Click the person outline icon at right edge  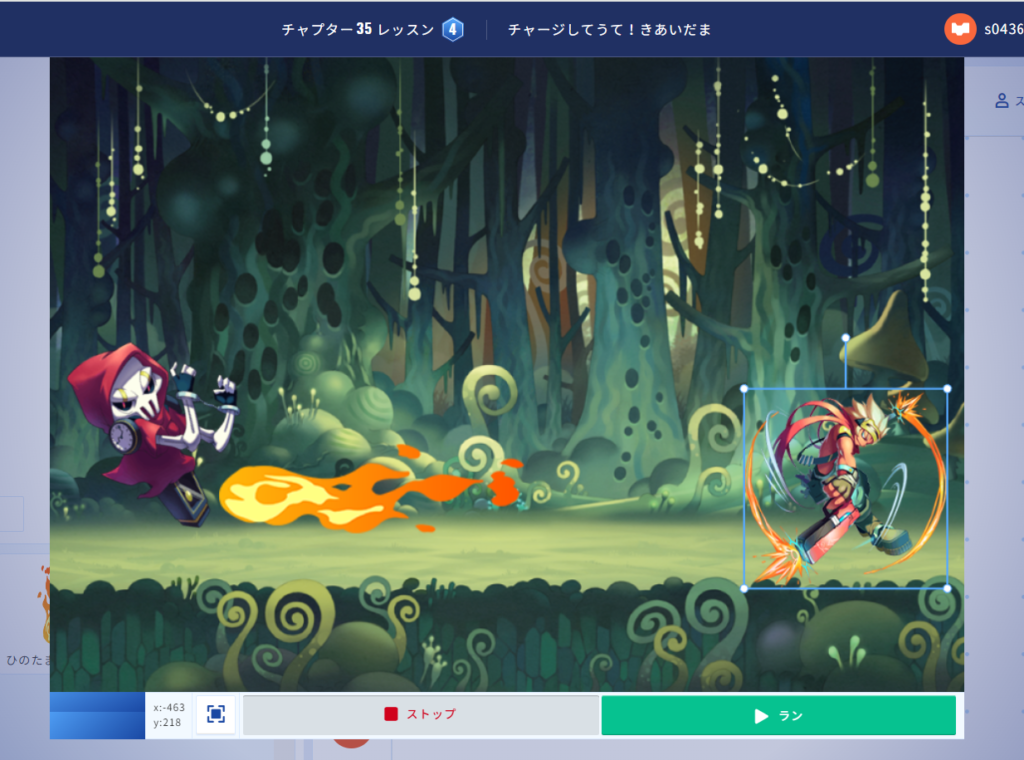point(1002,101)
